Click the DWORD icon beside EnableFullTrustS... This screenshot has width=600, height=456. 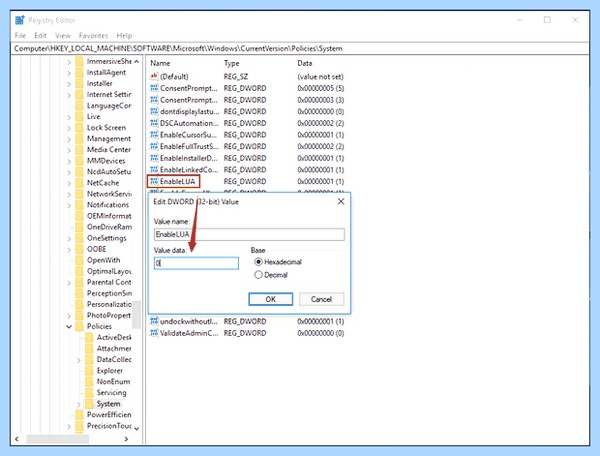click(154, 147)
